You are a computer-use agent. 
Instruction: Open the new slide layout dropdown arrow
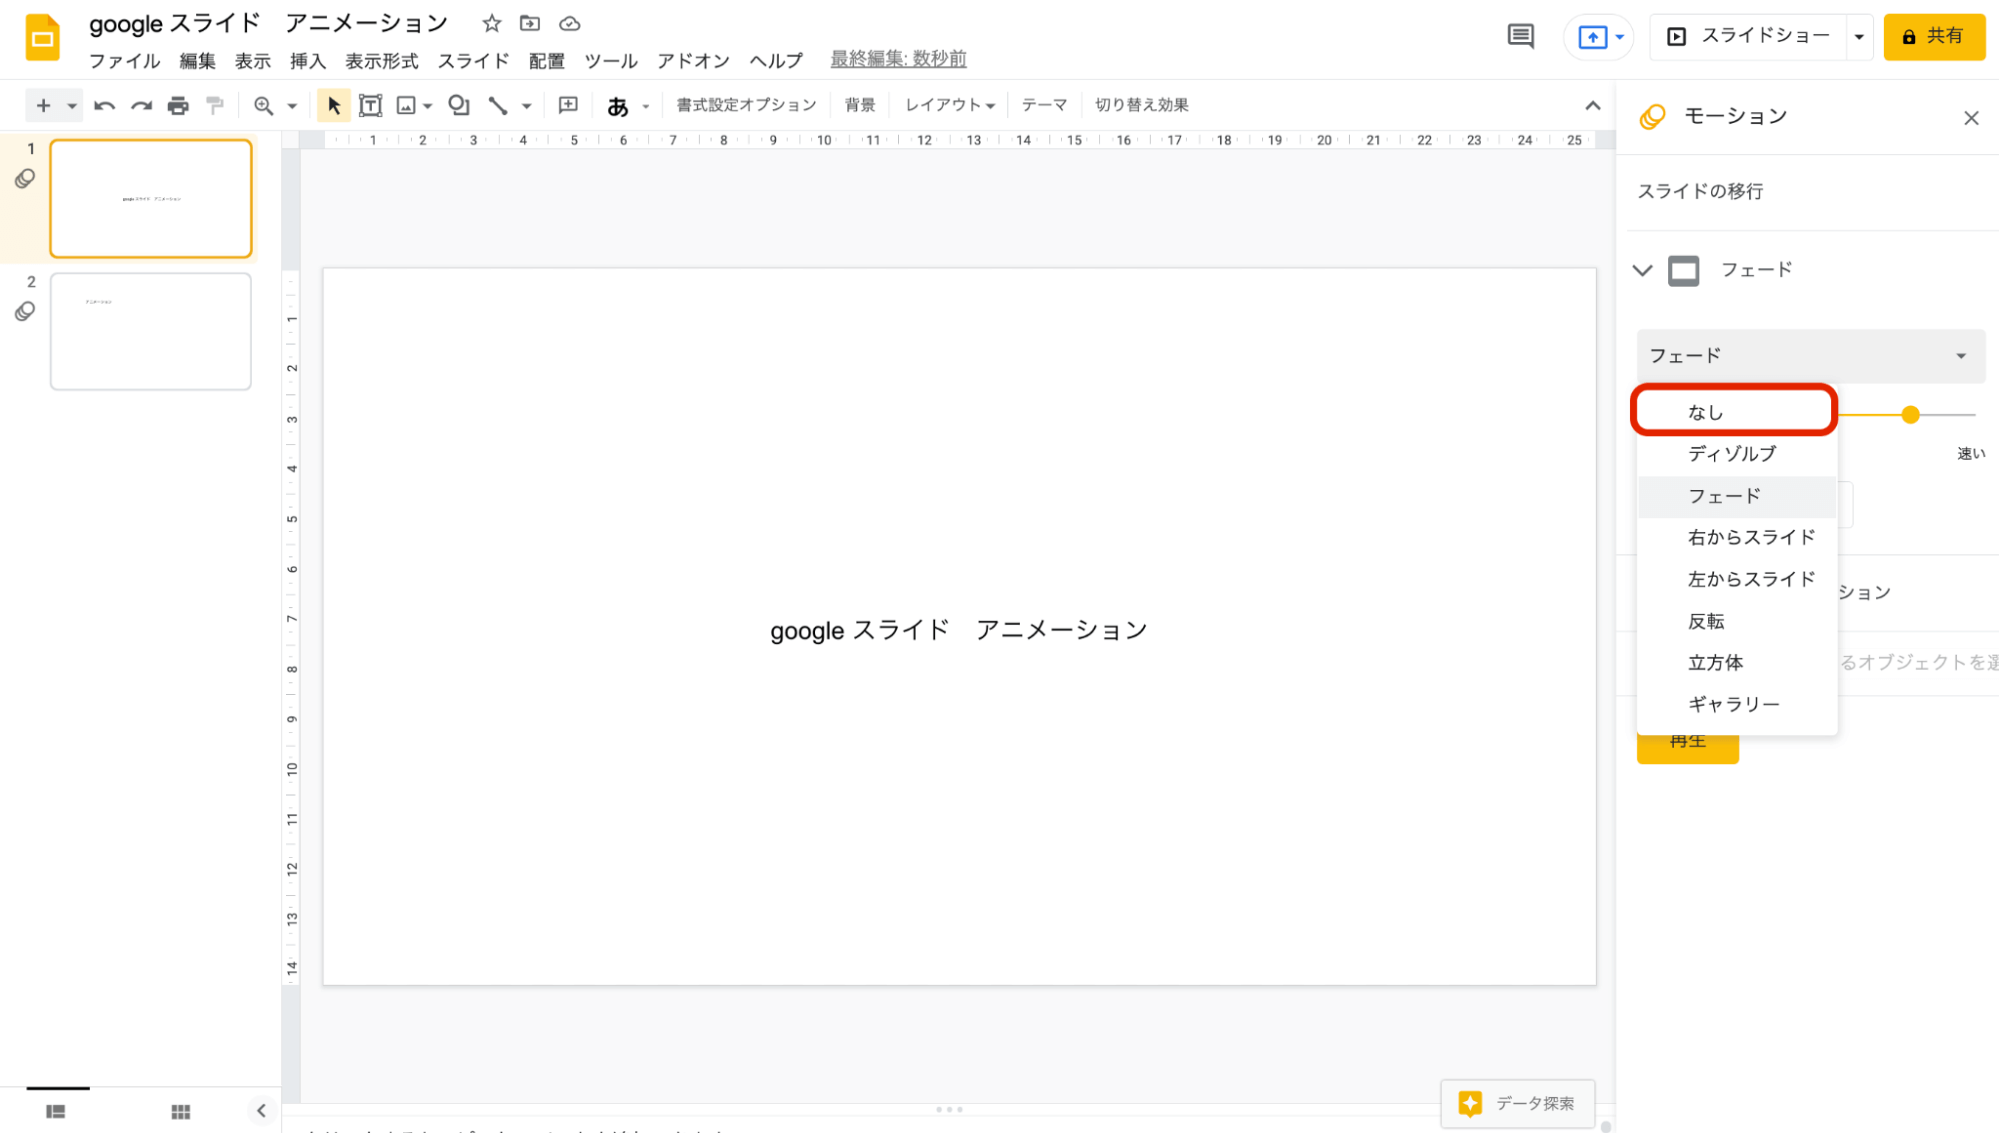pos(71,105)
